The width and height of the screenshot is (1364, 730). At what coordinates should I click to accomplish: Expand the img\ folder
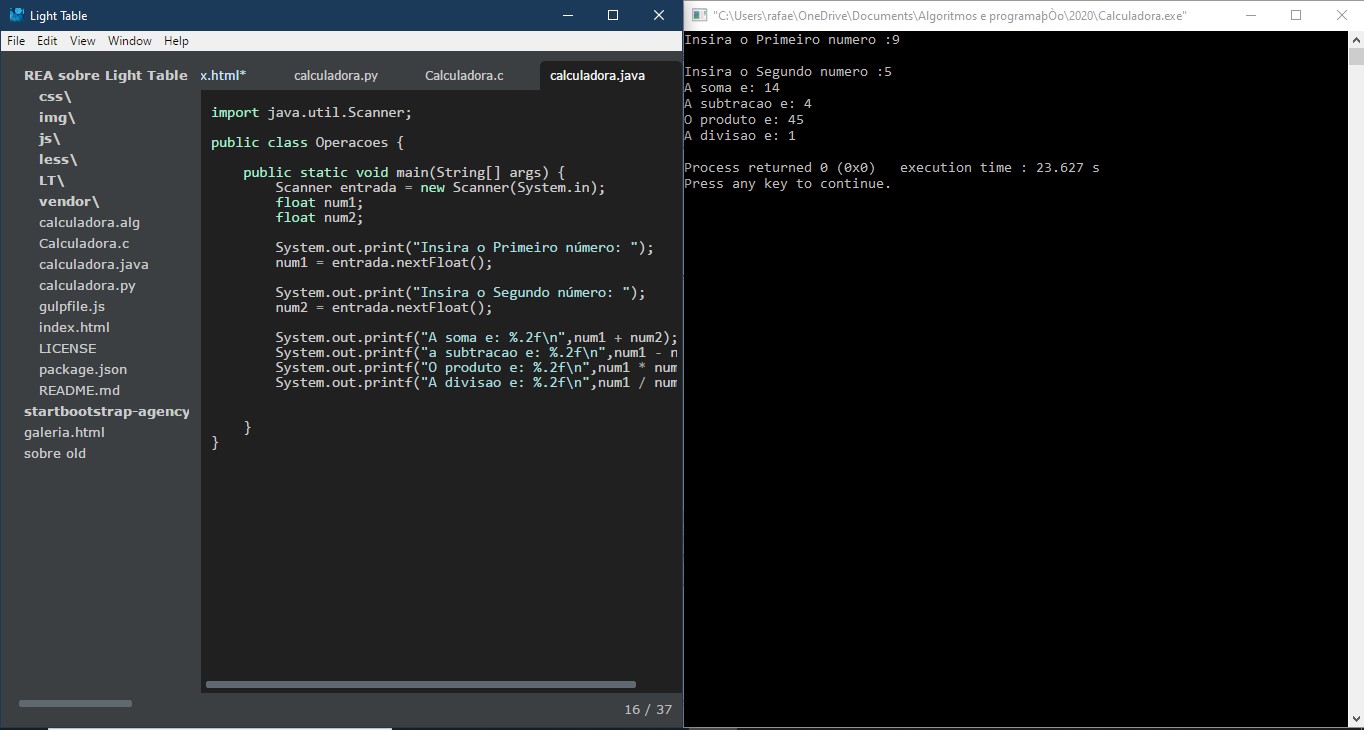coord(57,117)
